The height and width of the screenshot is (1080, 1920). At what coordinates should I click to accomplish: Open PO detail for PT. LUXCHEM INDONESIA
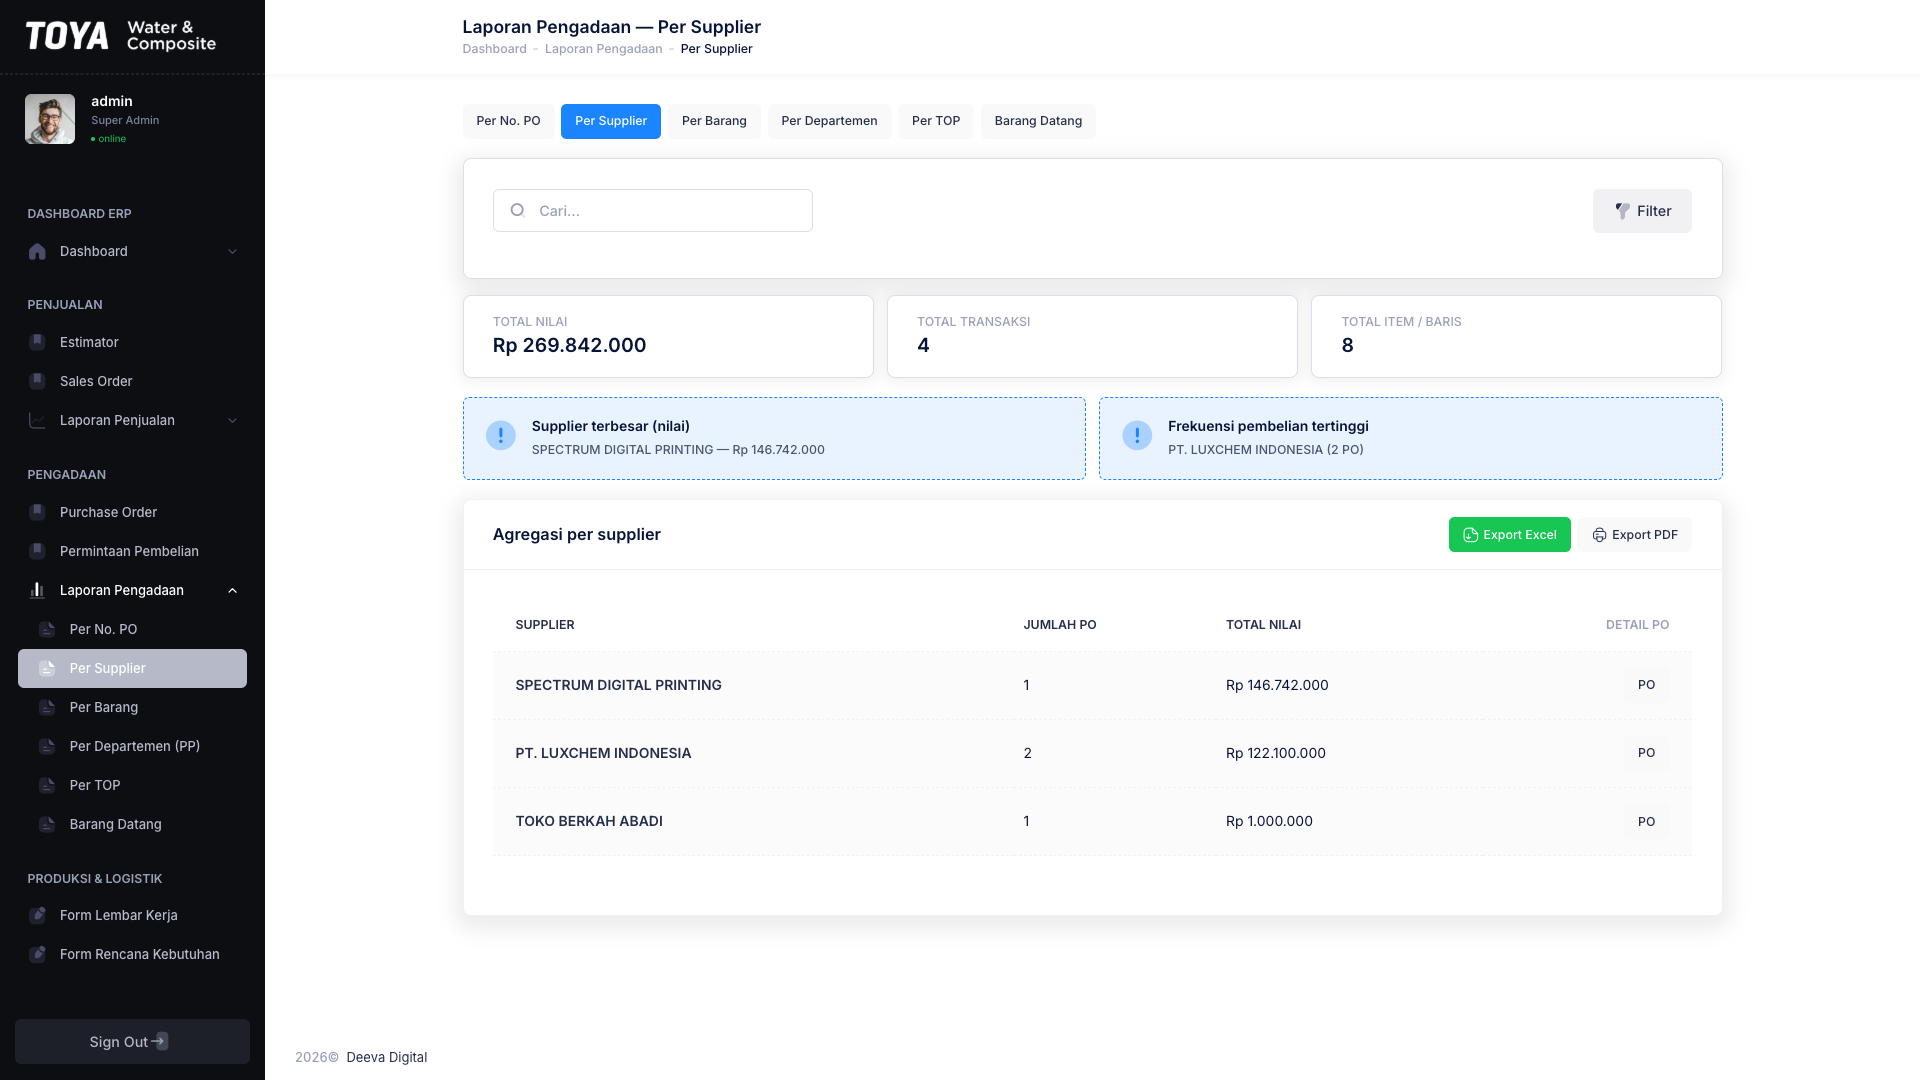point(1646,753)
